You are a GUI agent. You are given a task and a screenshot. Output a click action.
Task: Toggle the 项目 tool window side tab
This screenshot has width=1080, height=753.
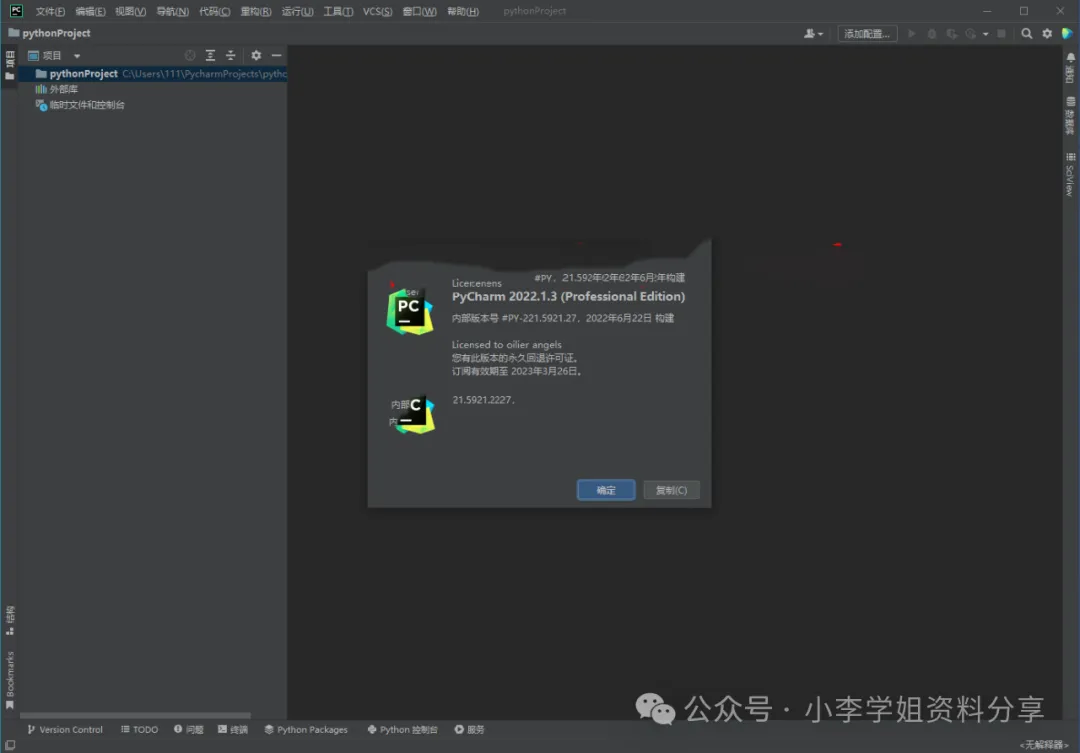[10, 65]
